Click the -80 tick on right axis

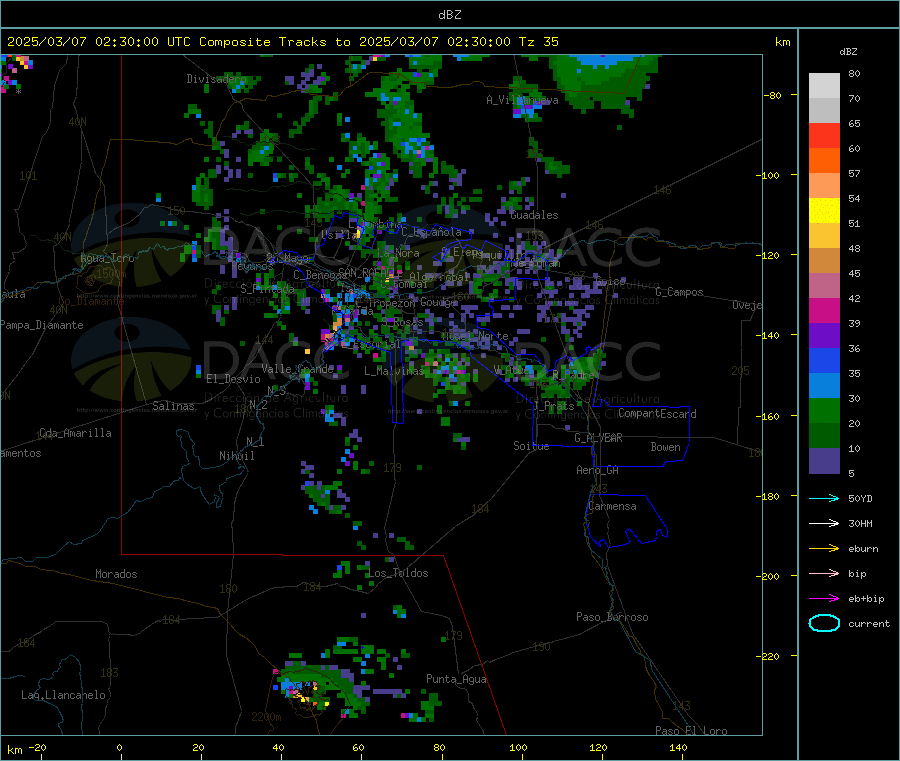point(772,95)
